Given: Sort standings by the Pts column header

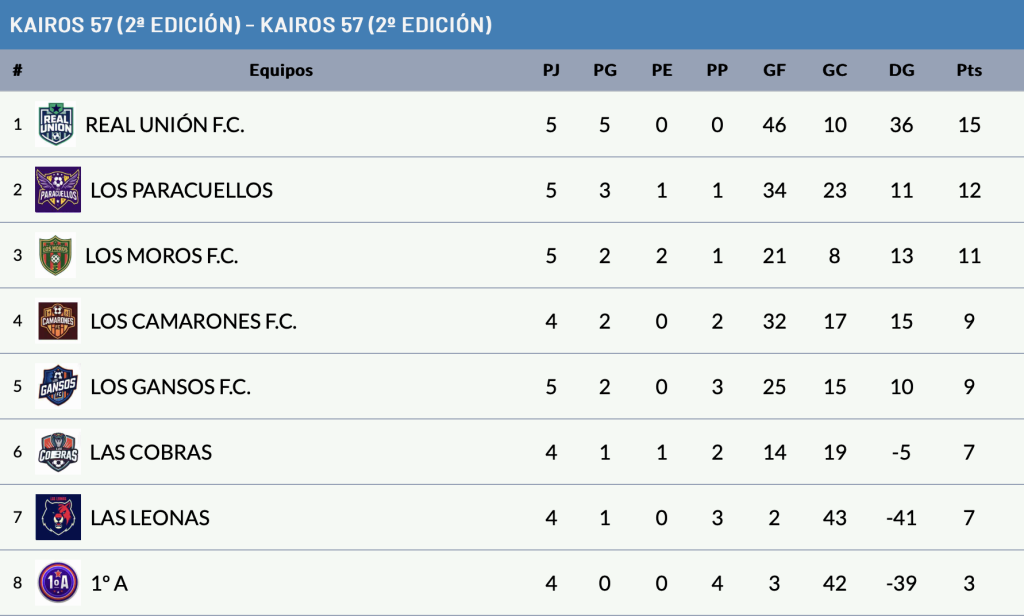Looking at the screenshot, I should click(x=968, y=70).
